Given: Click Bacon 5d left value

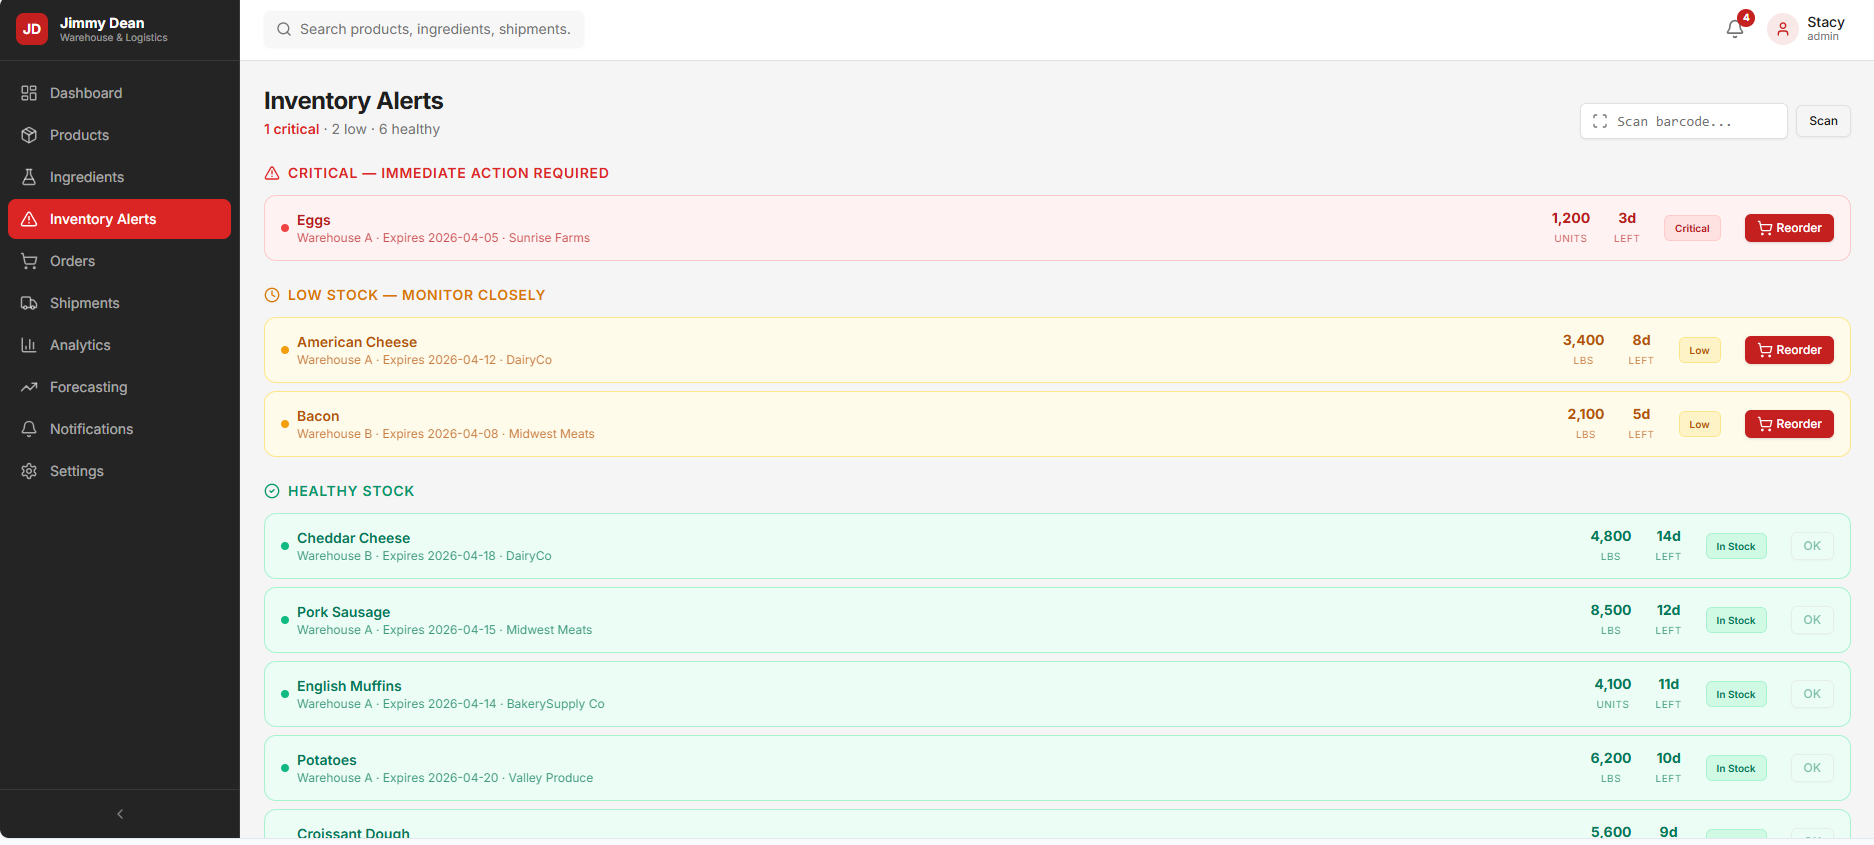Looking at the screenshot, I should pos(1641,414).
